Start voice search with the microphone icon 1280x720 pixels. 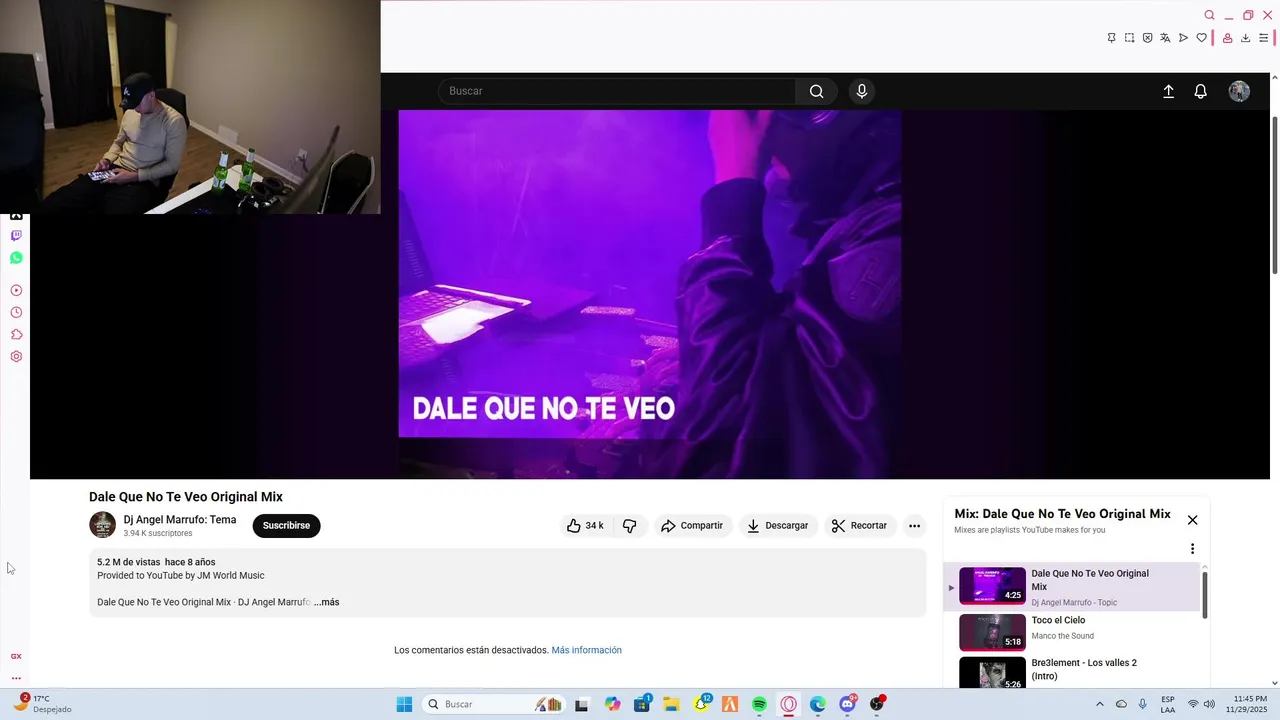coord(862,91)
